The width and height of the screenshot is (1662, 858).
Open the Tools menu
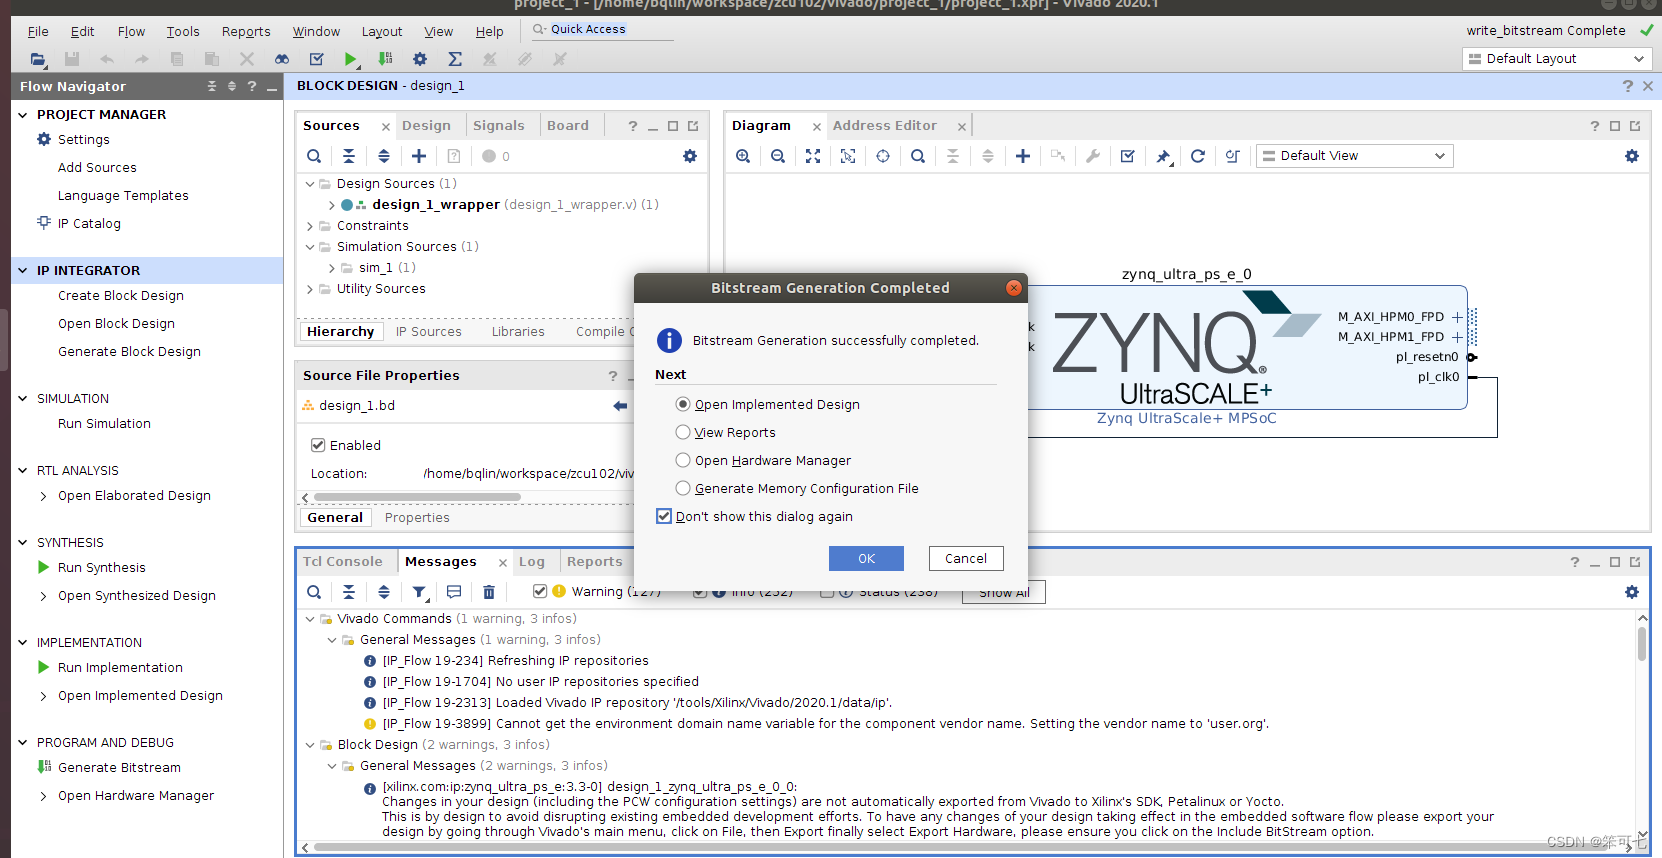click(x=183, y=32)
